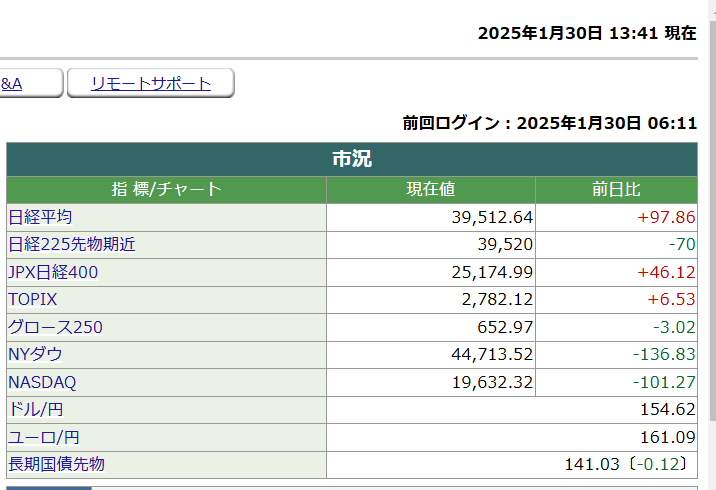Open the NASDAQ index link

[42, 382]
